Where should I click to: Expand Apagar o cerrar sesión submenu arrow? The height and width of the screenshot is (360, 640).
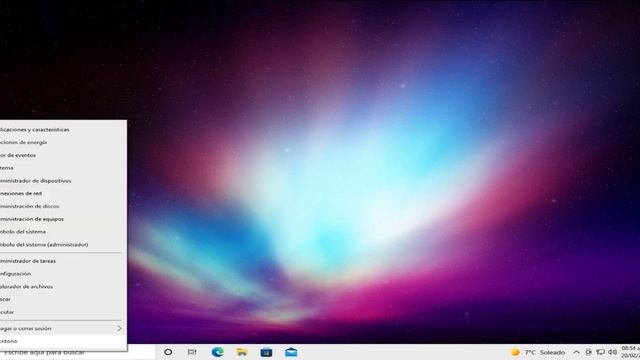[119, 328]
